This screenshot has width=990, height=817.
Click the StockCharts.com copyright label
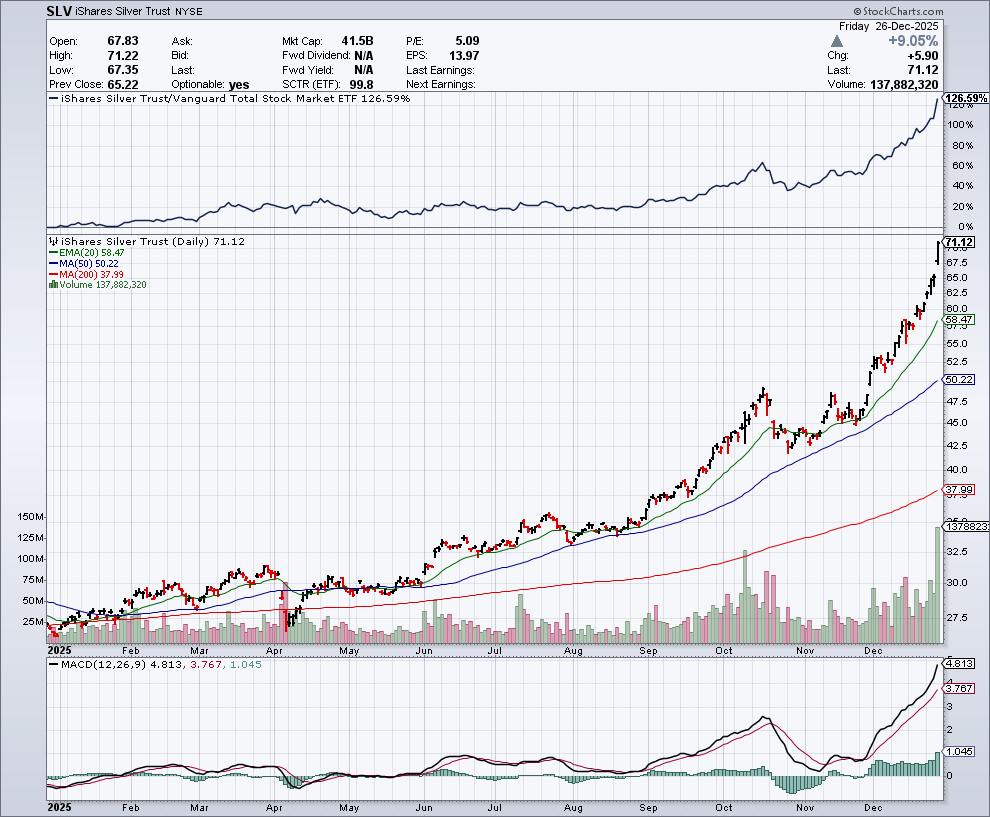coord(898,11)
